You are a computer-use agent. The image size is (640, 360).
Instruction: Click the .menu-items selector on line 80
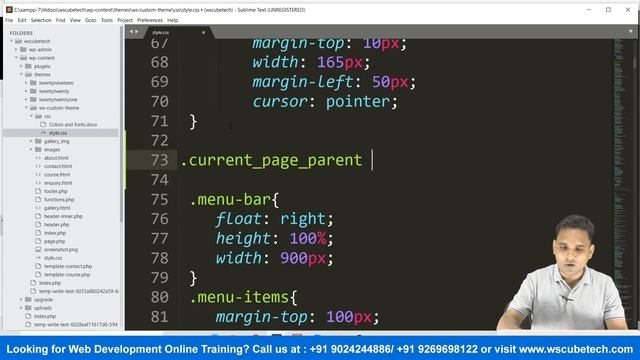(239, 297)
